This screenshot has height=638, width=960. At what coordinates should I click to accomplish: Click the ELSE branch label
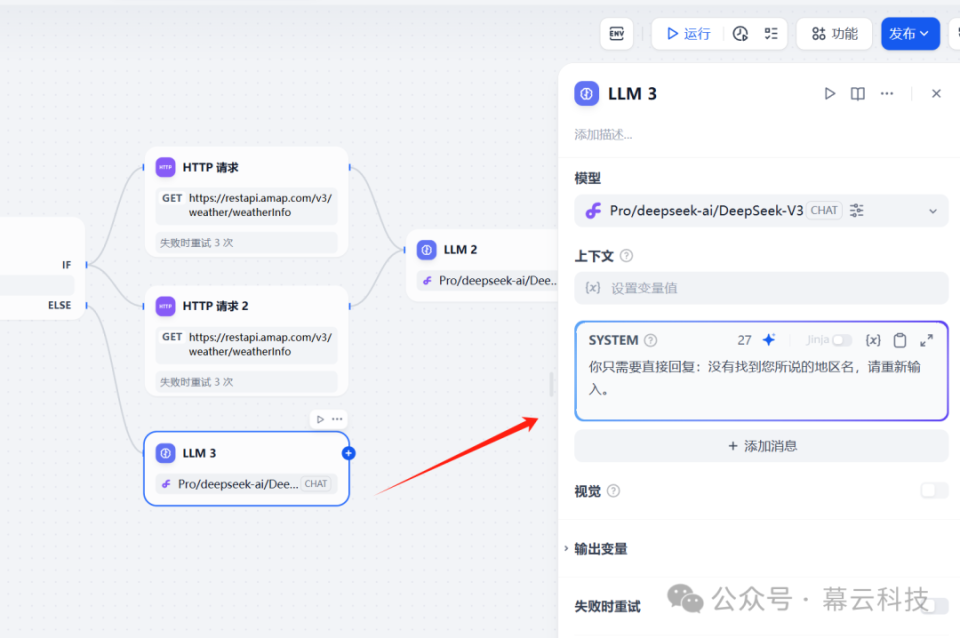tap(59, 305)
